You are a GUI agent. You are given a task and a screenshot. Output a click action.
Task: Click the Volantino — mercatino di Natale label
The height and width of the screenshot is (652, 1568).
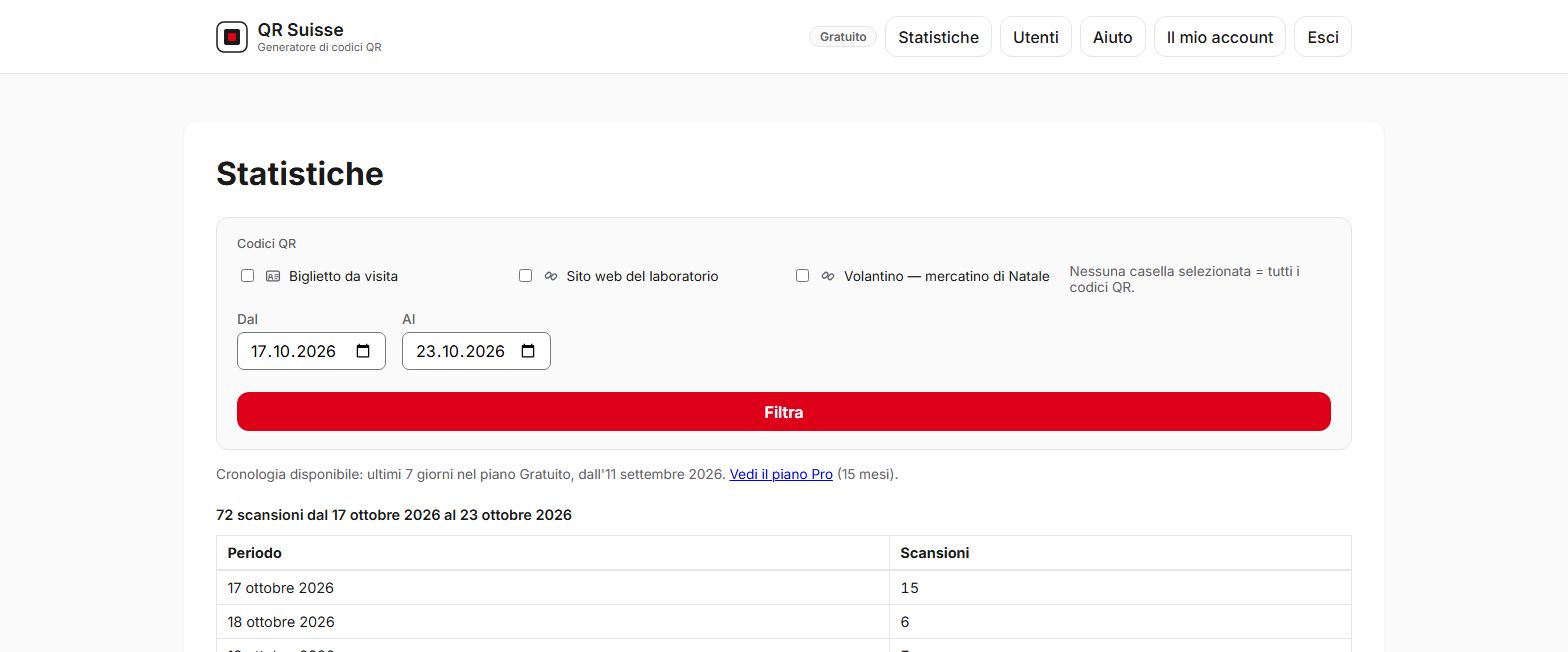tap(947, 276)
